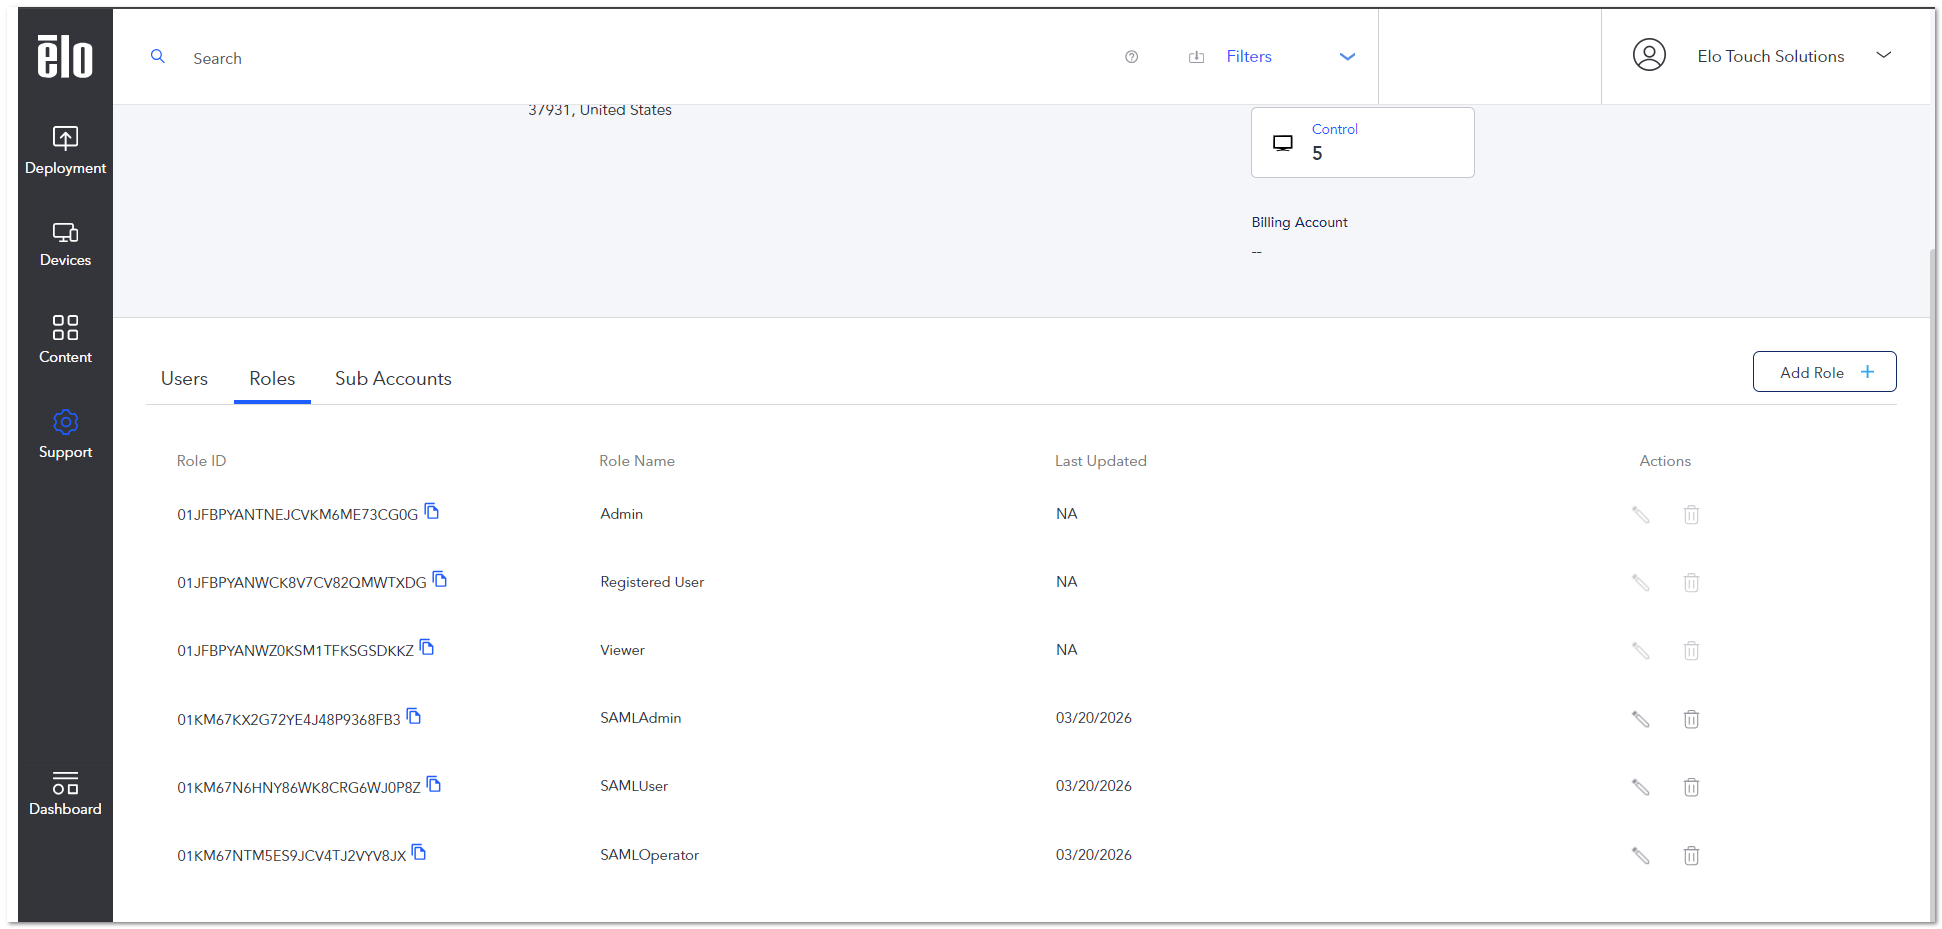Click the SAMLAdmin last updated date
Screen dimensions: 1942x929
1094,718
